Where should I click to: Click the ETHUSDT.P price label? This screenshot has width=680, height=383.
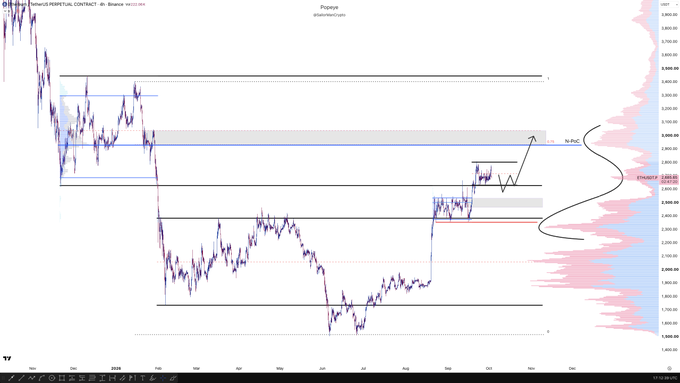coord(647,178)
